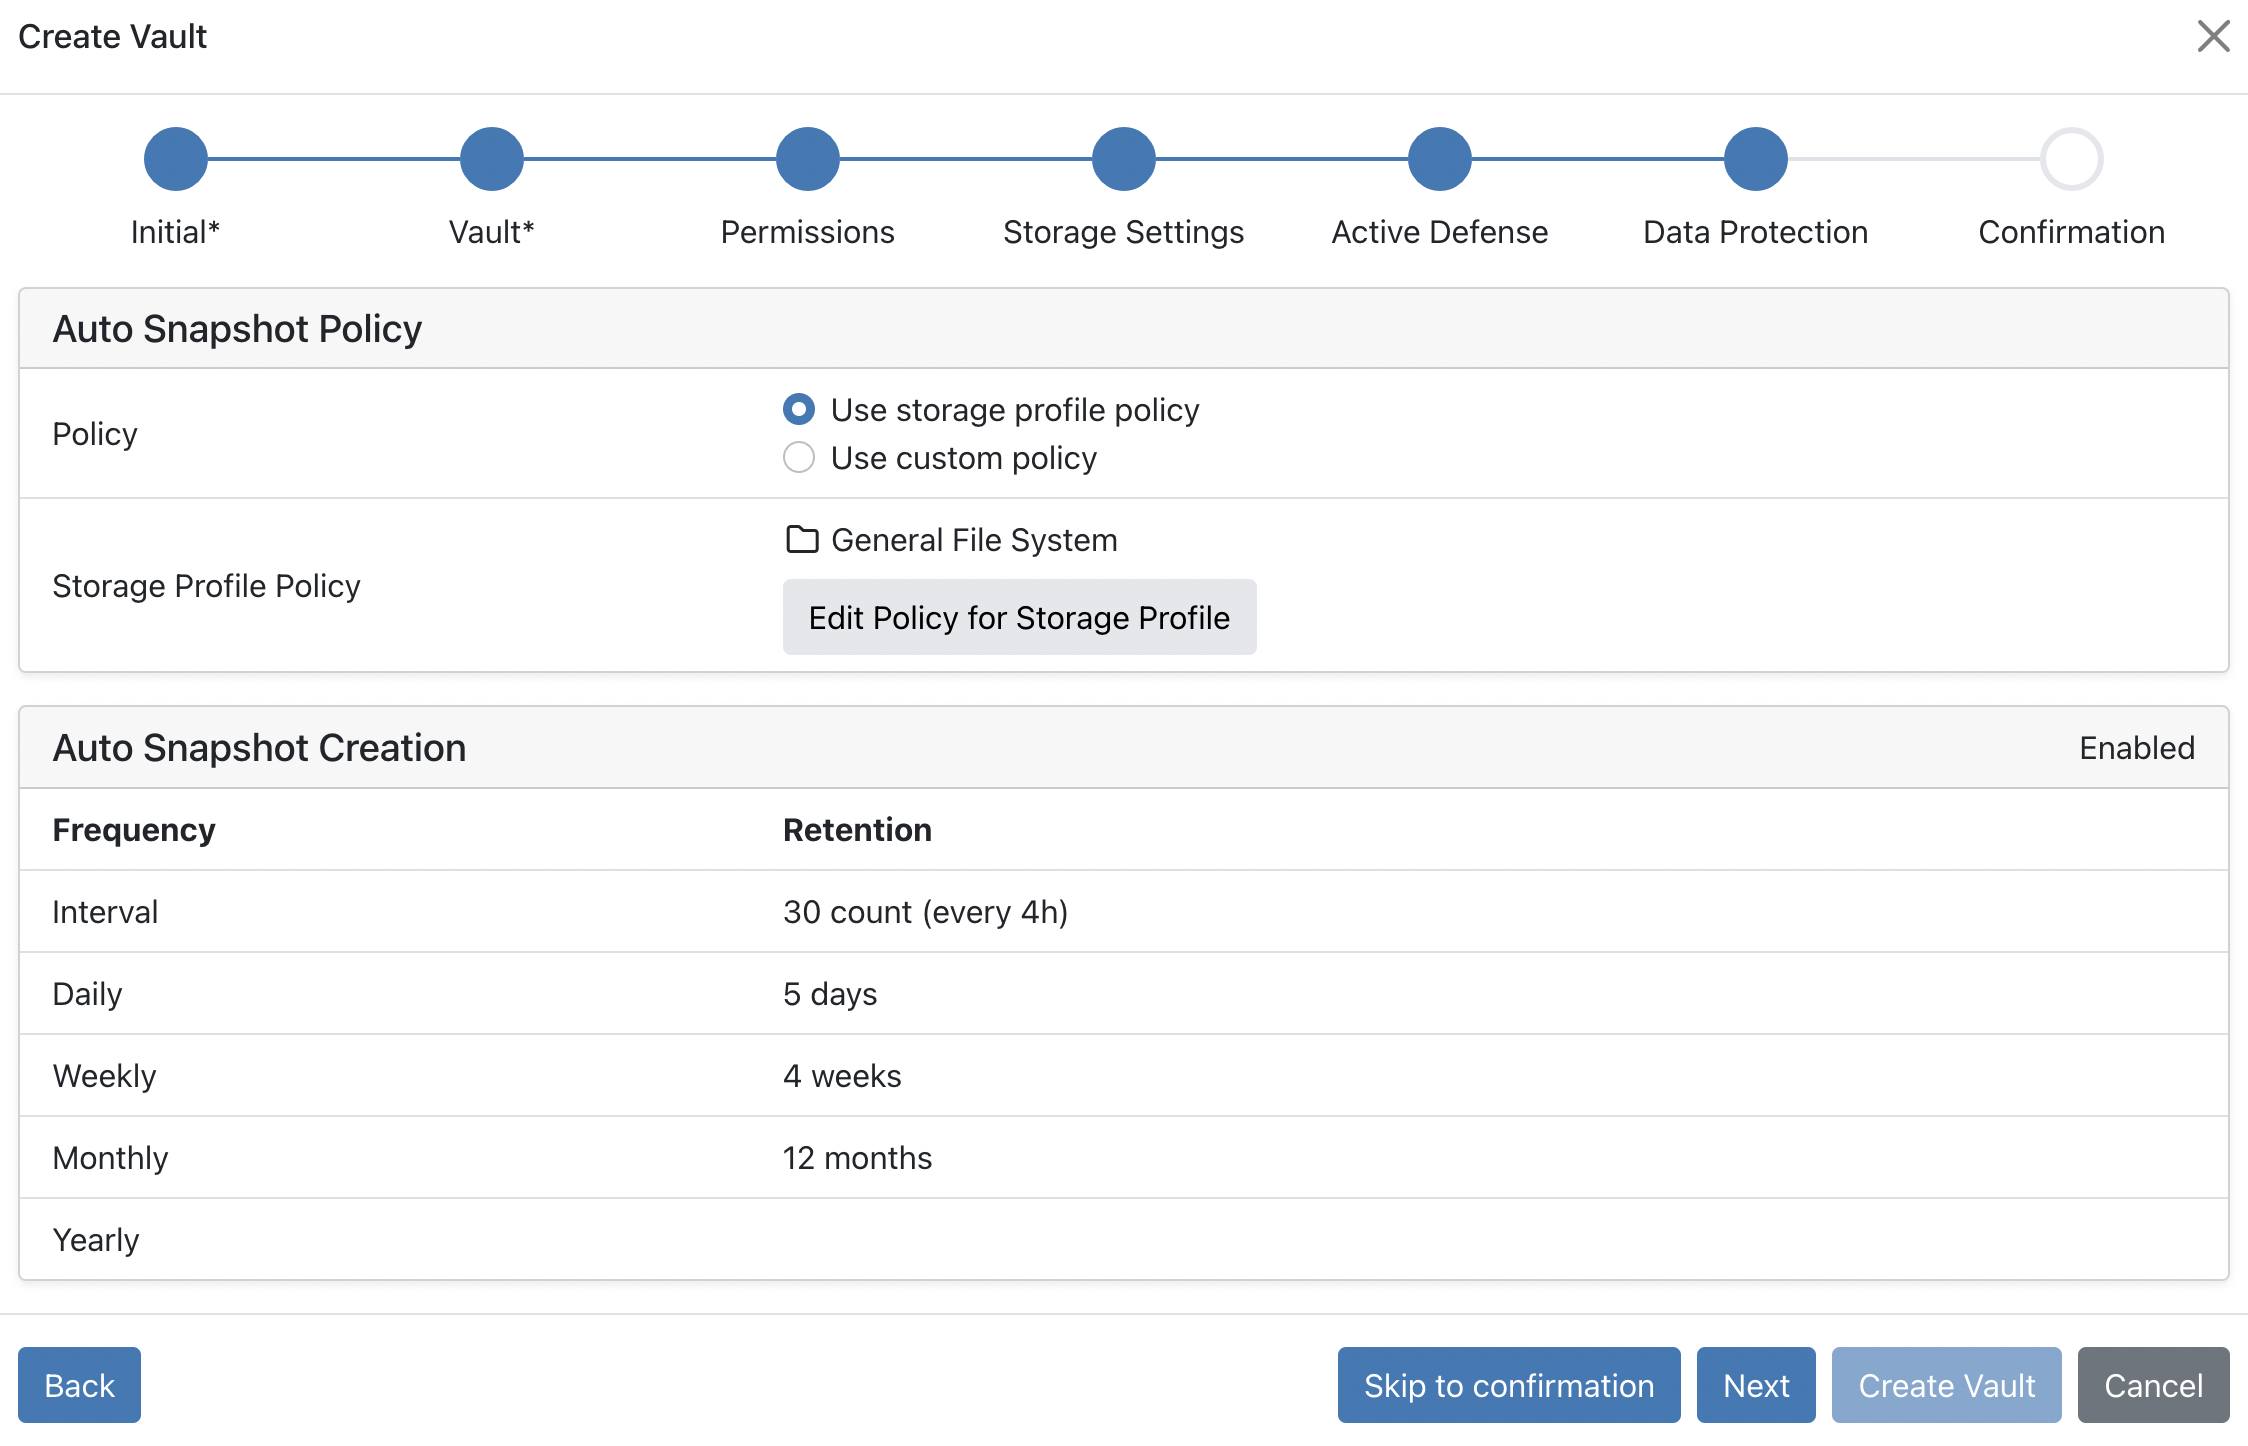Select Use storage profile policy radio
The image size is (2248, 1446).
click(x=798, y=409)
